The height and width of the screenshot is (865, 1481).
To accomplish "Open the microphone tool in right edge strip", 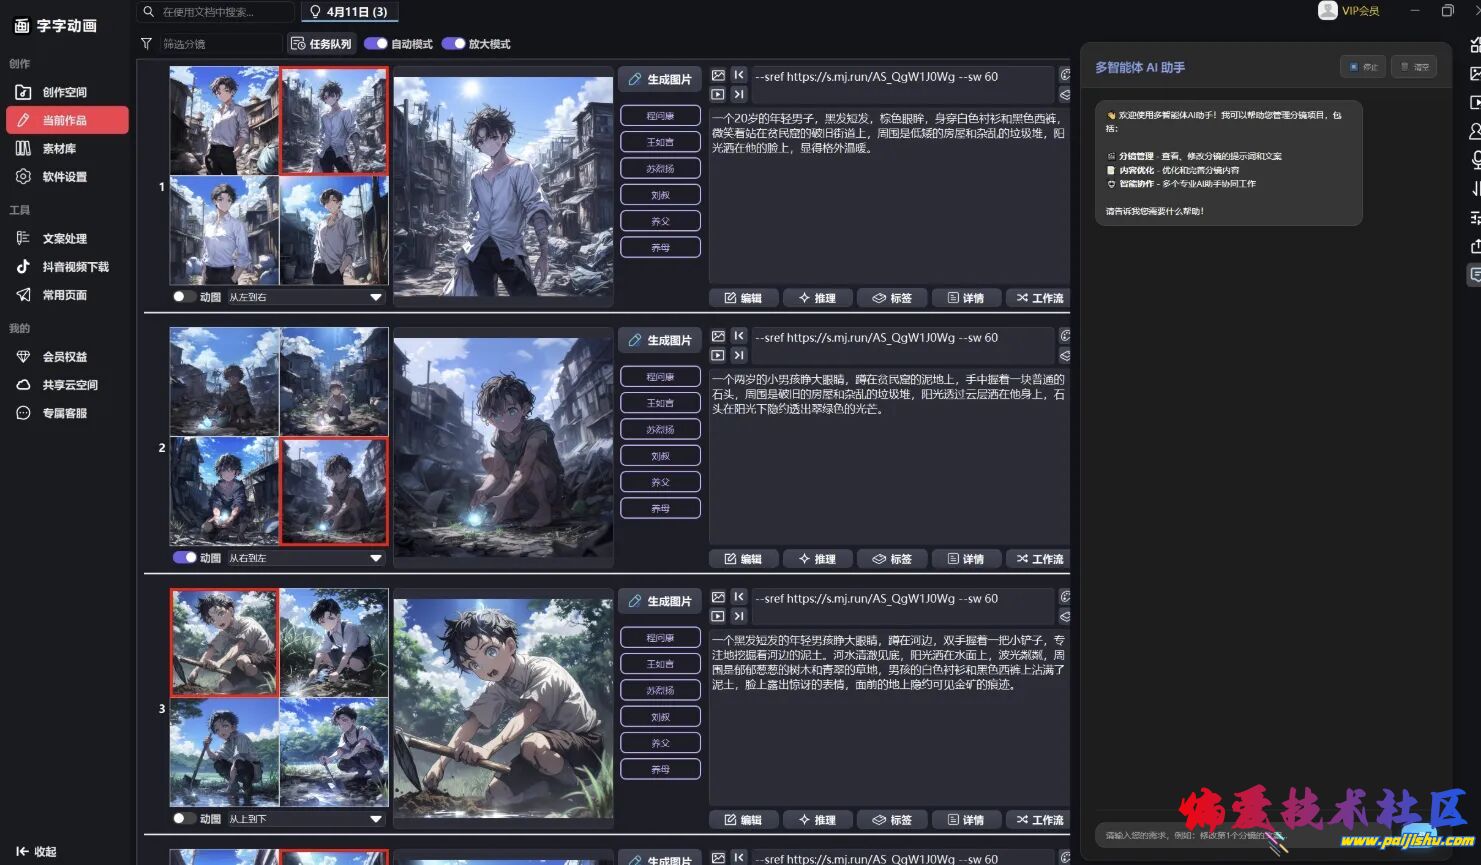I will 1475,160.
